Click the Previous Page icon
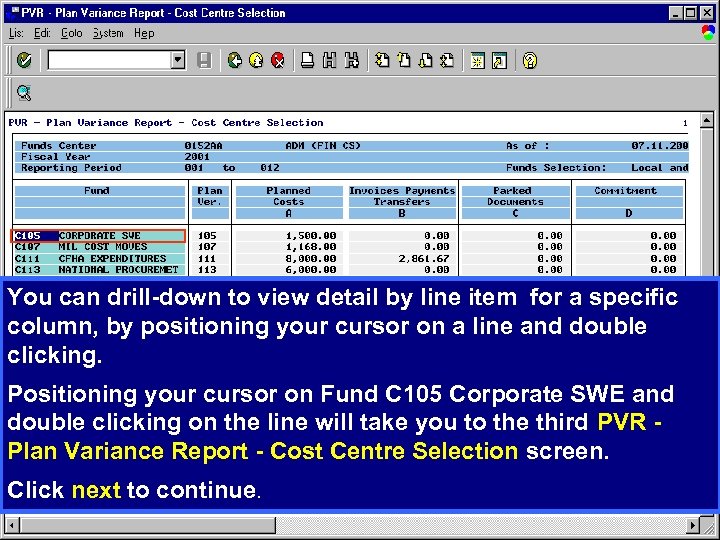The image size is (720, 540). pos(404,60)
